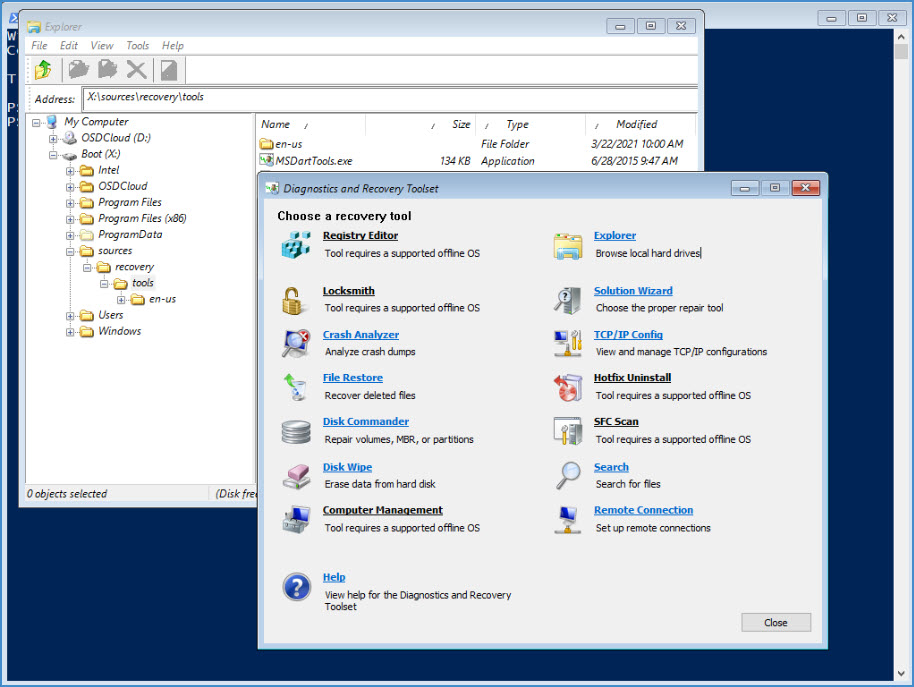
Task: Open the Help link in DaRT dialog
Action: click(334, 577)
